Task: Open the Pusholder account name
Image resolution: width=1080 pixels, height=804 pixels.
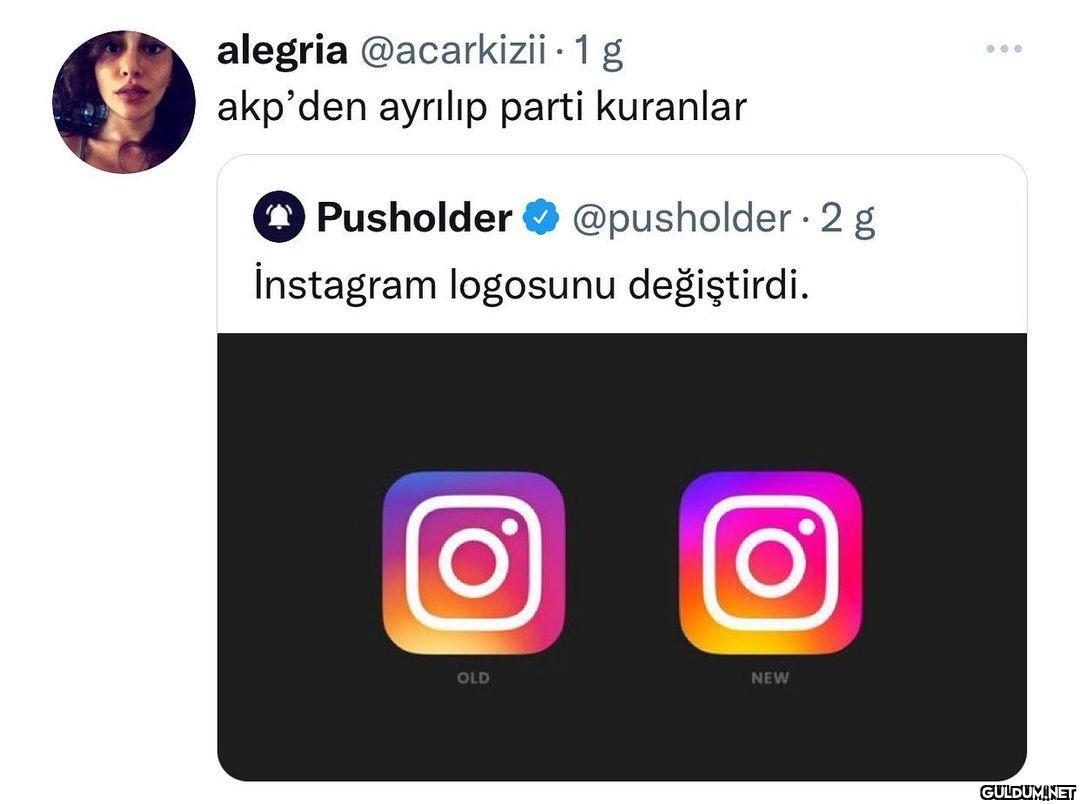Action: 414,218
